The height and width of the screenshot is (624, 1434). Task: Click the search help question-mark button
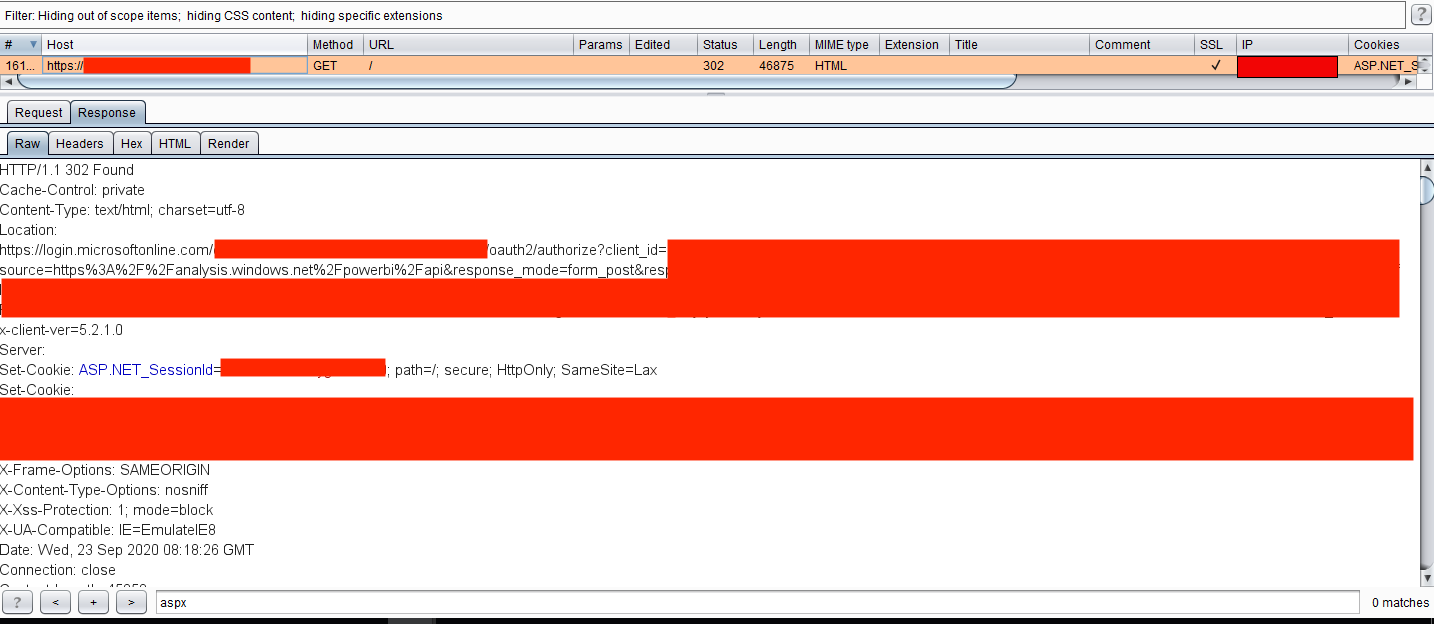tap(18, 602)
